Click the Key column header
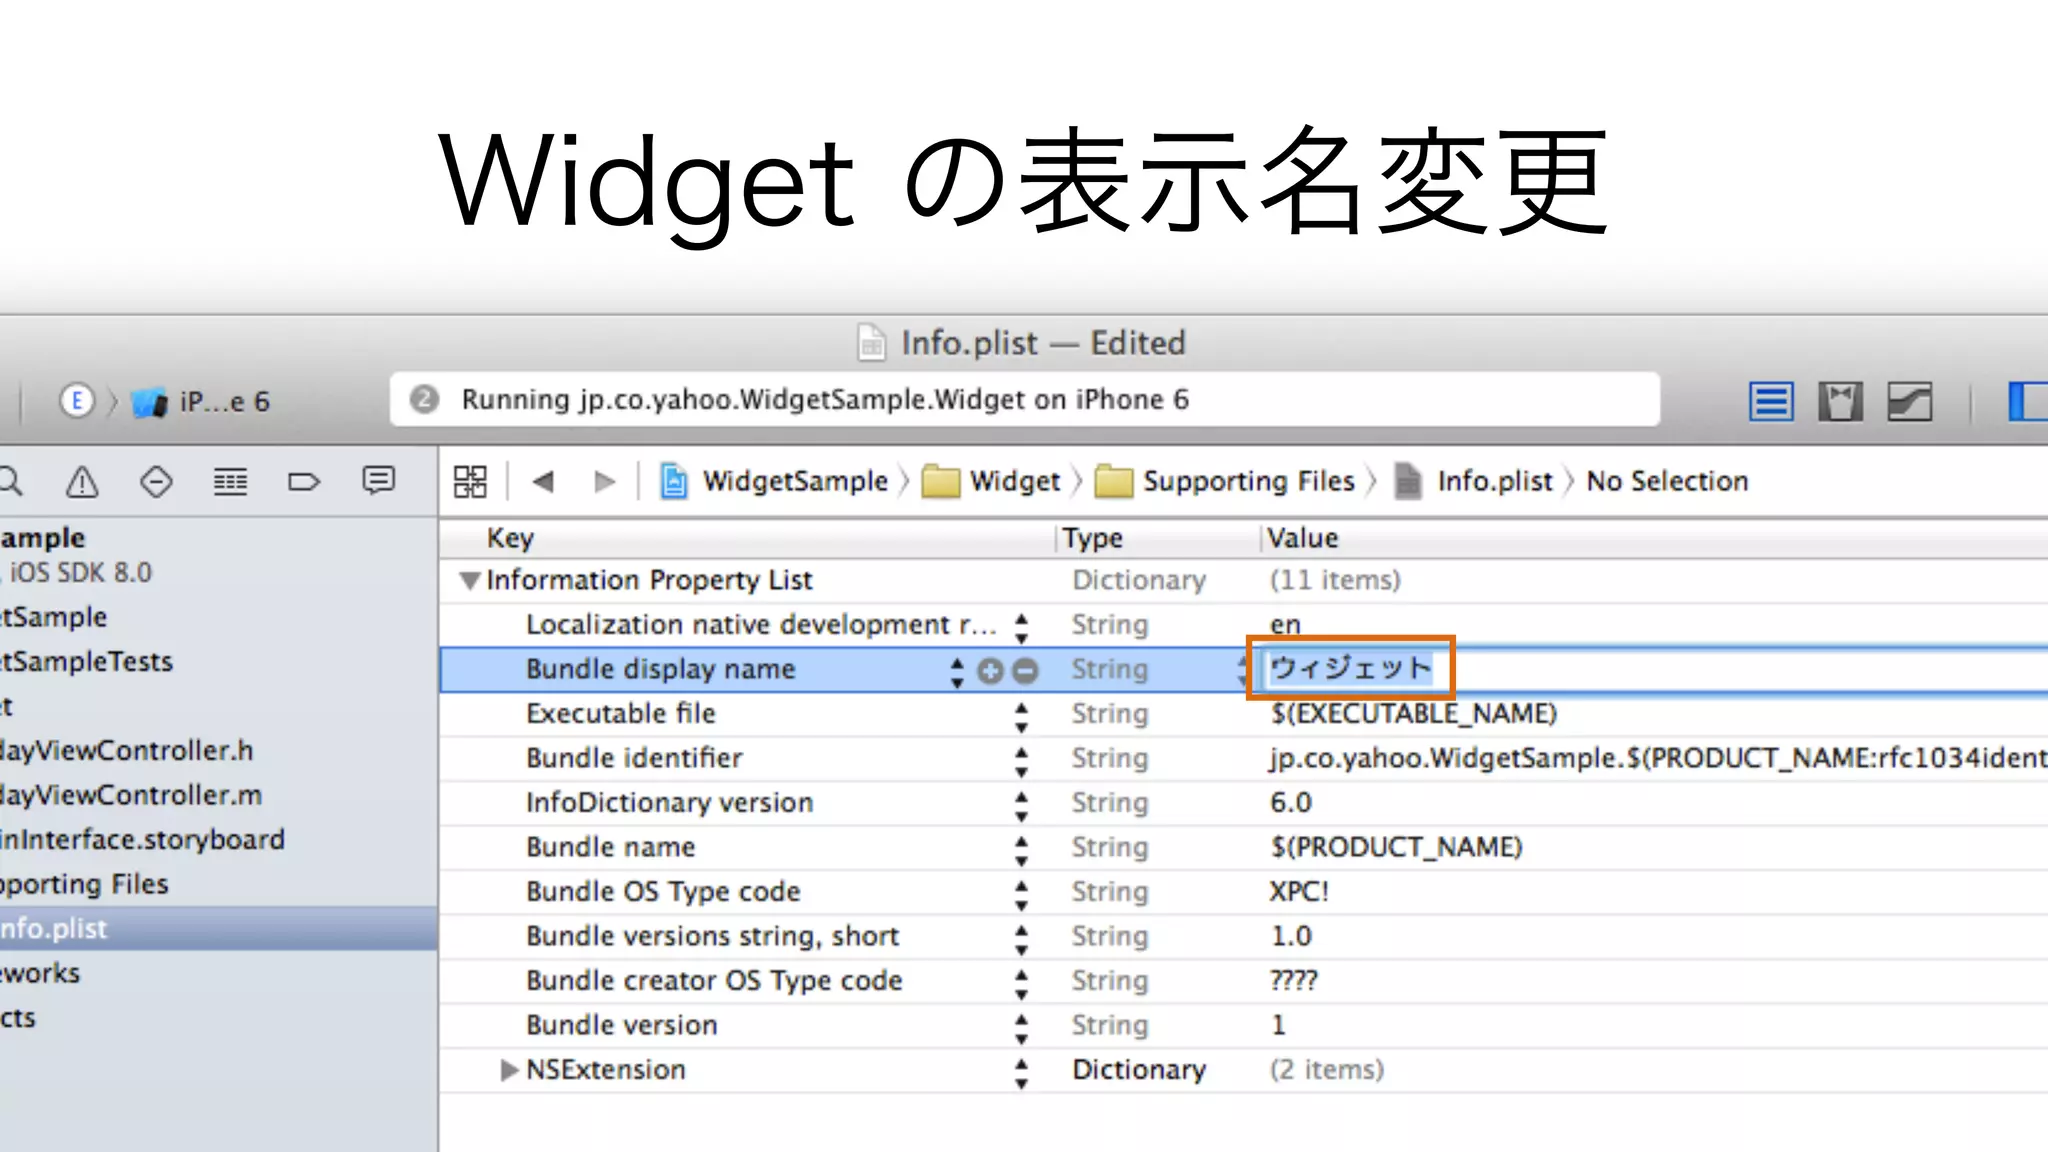 tap(510, 538)
